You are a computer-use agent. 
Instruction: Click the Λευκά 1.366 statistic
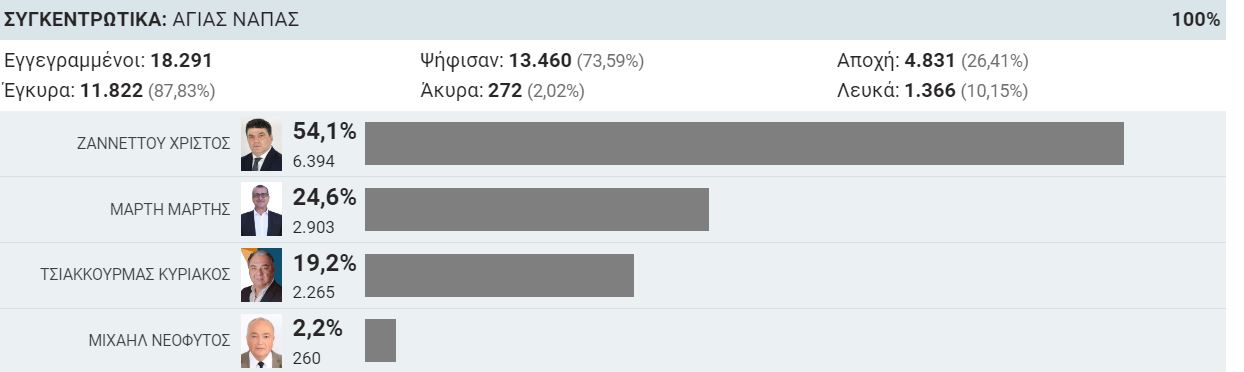click(x=932, y=91)
